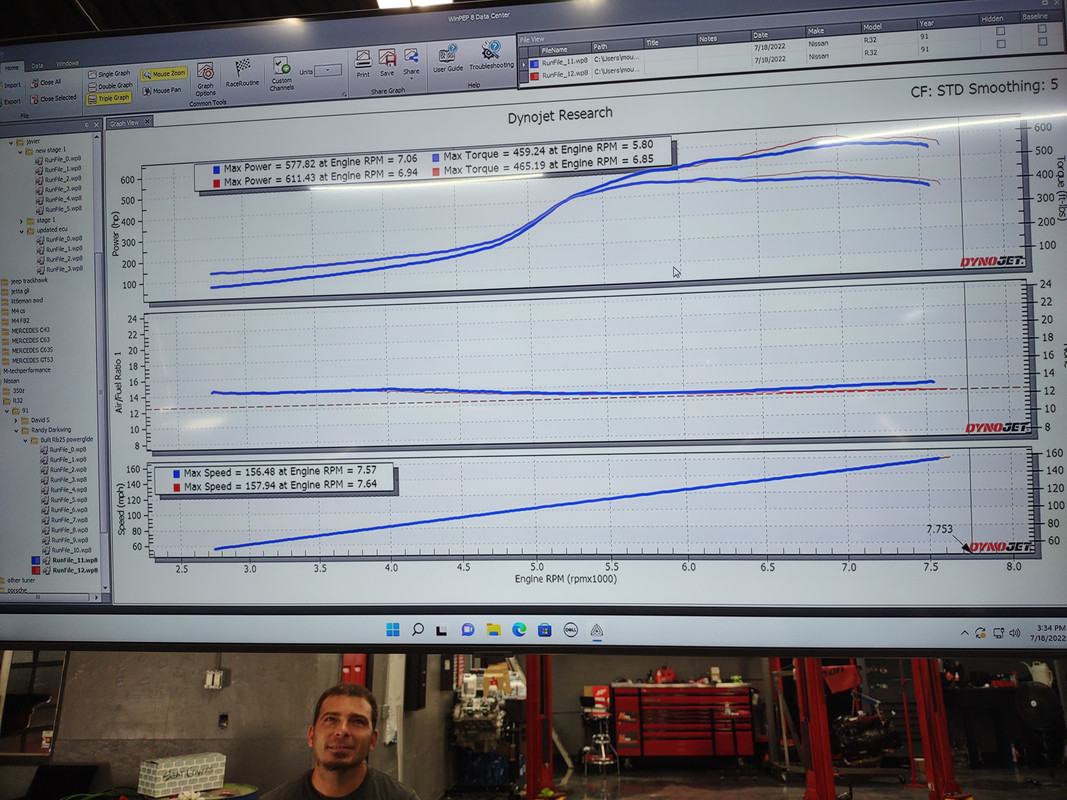Collapse the new stage 1 folder
The width and height of the screenshot is (1067, 800).
coord(20,152)
